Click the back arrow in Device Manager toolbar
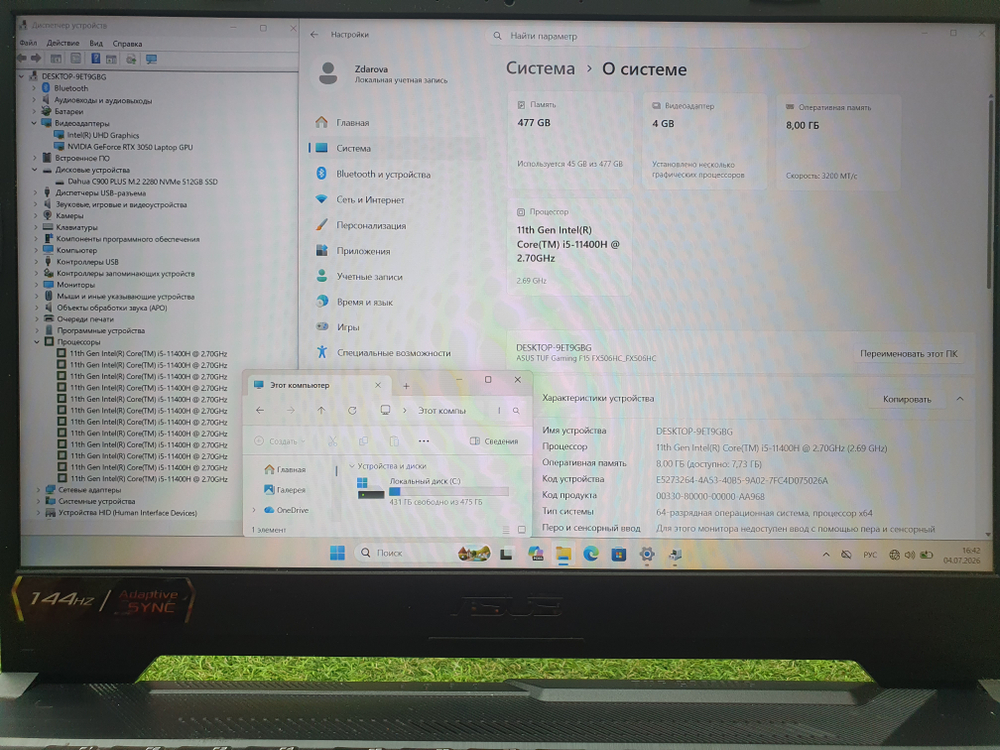Image resolution: width=1000 pixels, height=750 pixels. (x=22, y=58)
